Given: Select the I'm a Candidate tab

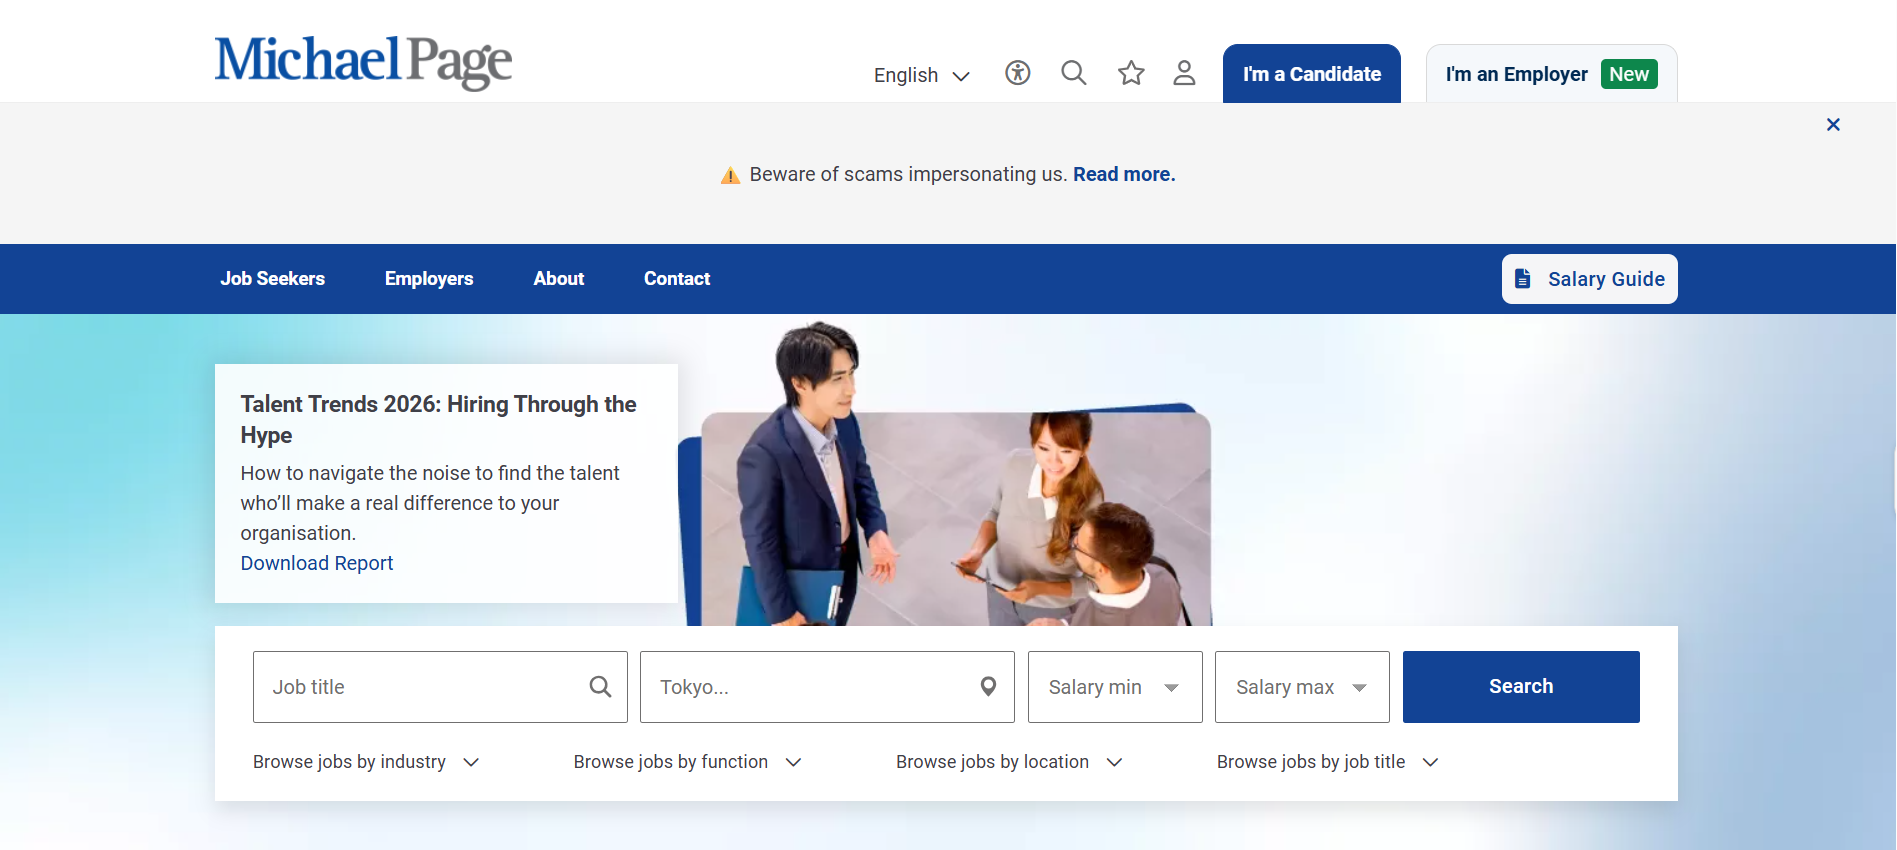Looking at the screenshot, I should tap(1312, 73).
